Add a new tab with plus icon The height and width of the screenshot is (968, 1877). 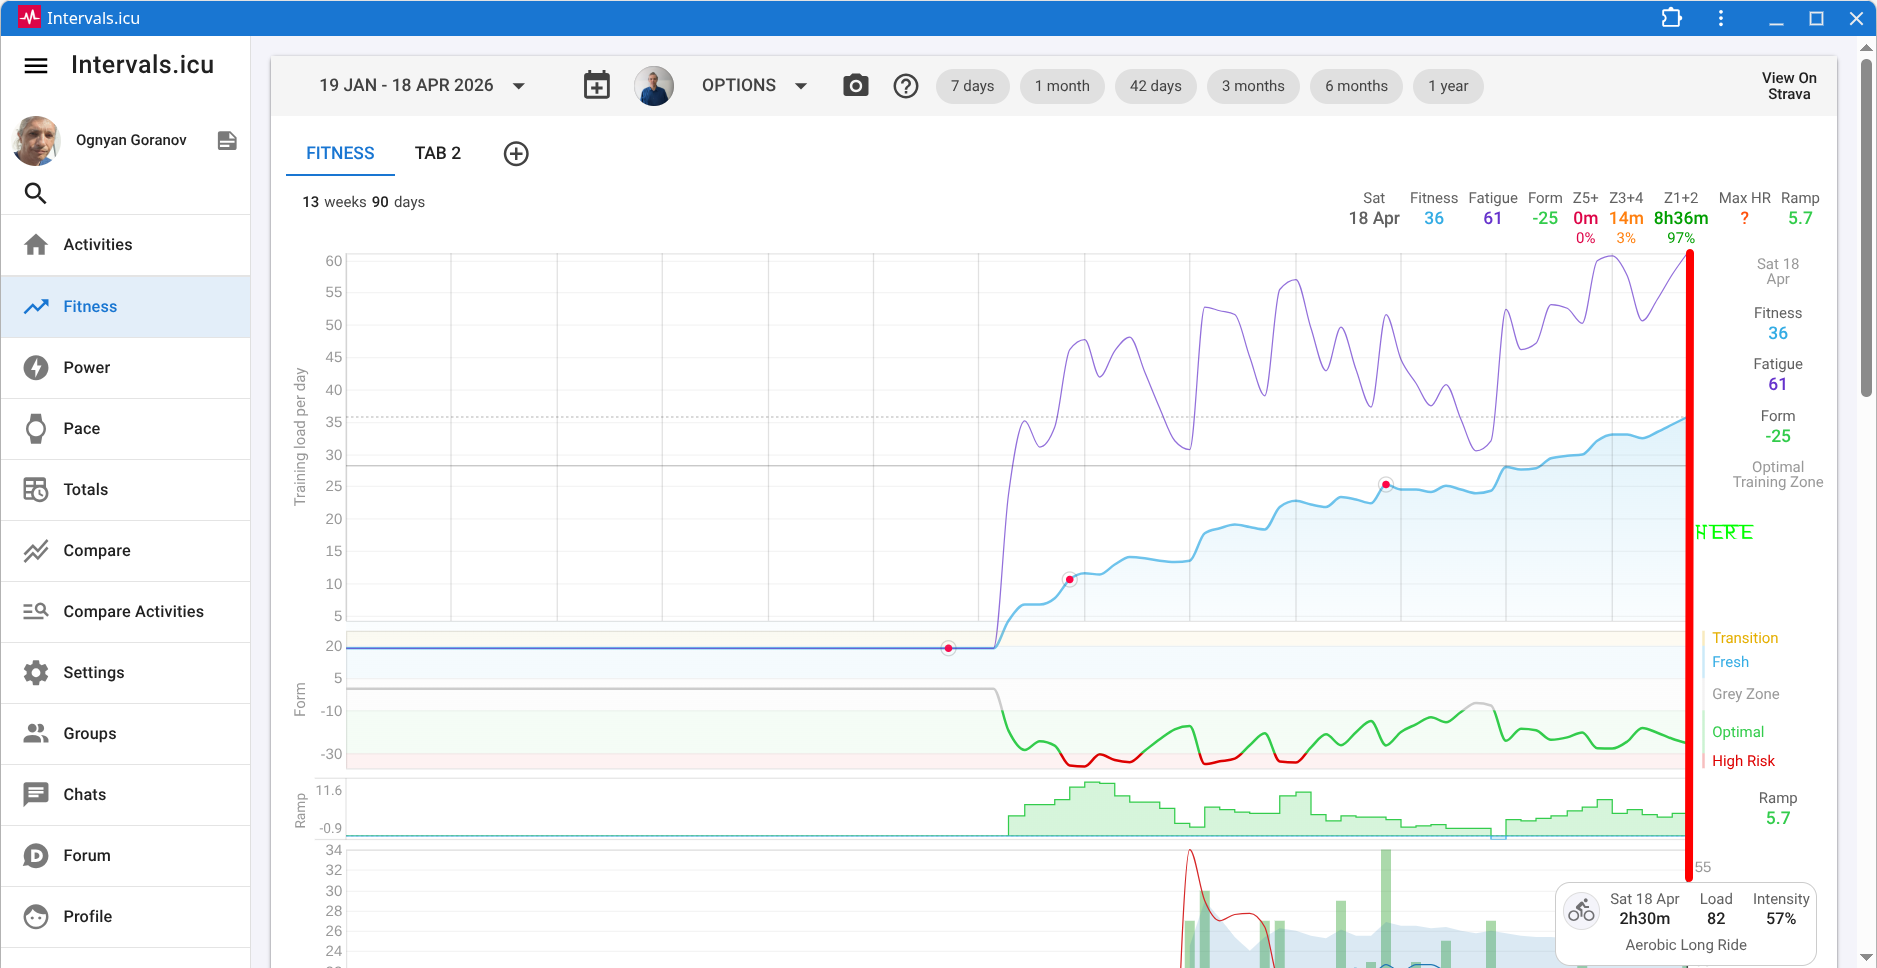[516, 154]
